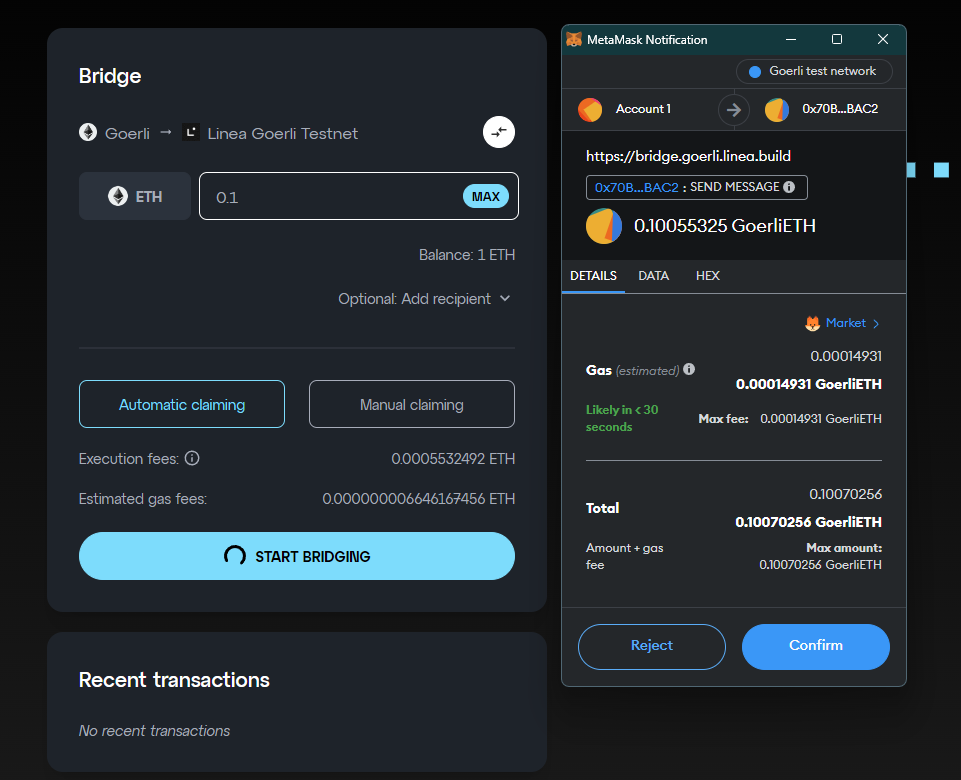Viewport: 961px width, 780px height.
Task: Click the 0x70B...BAC2 recipient address in header
Action: point(840,109)
